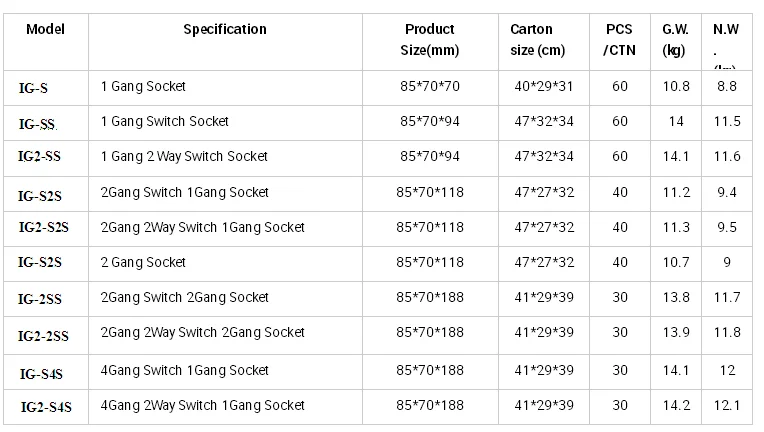Click '1 Gang 2 Way Switch Socket' cell

pyautogui.click(x=185, y=156)
